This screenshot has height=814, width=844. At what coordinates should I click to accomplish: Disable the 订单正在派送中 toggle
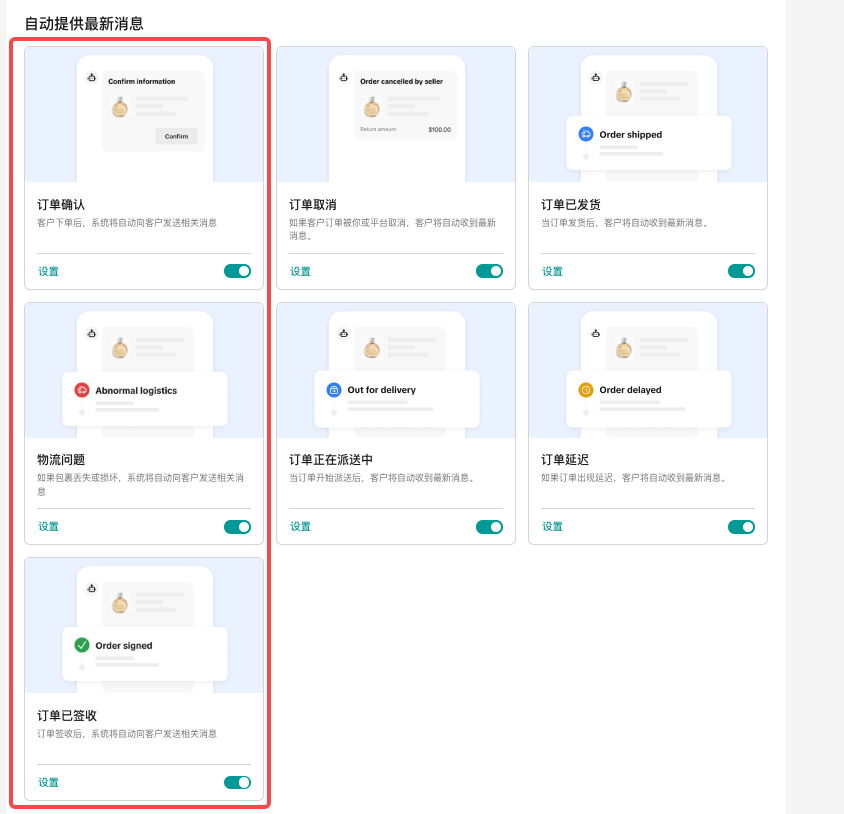(489, 527)
